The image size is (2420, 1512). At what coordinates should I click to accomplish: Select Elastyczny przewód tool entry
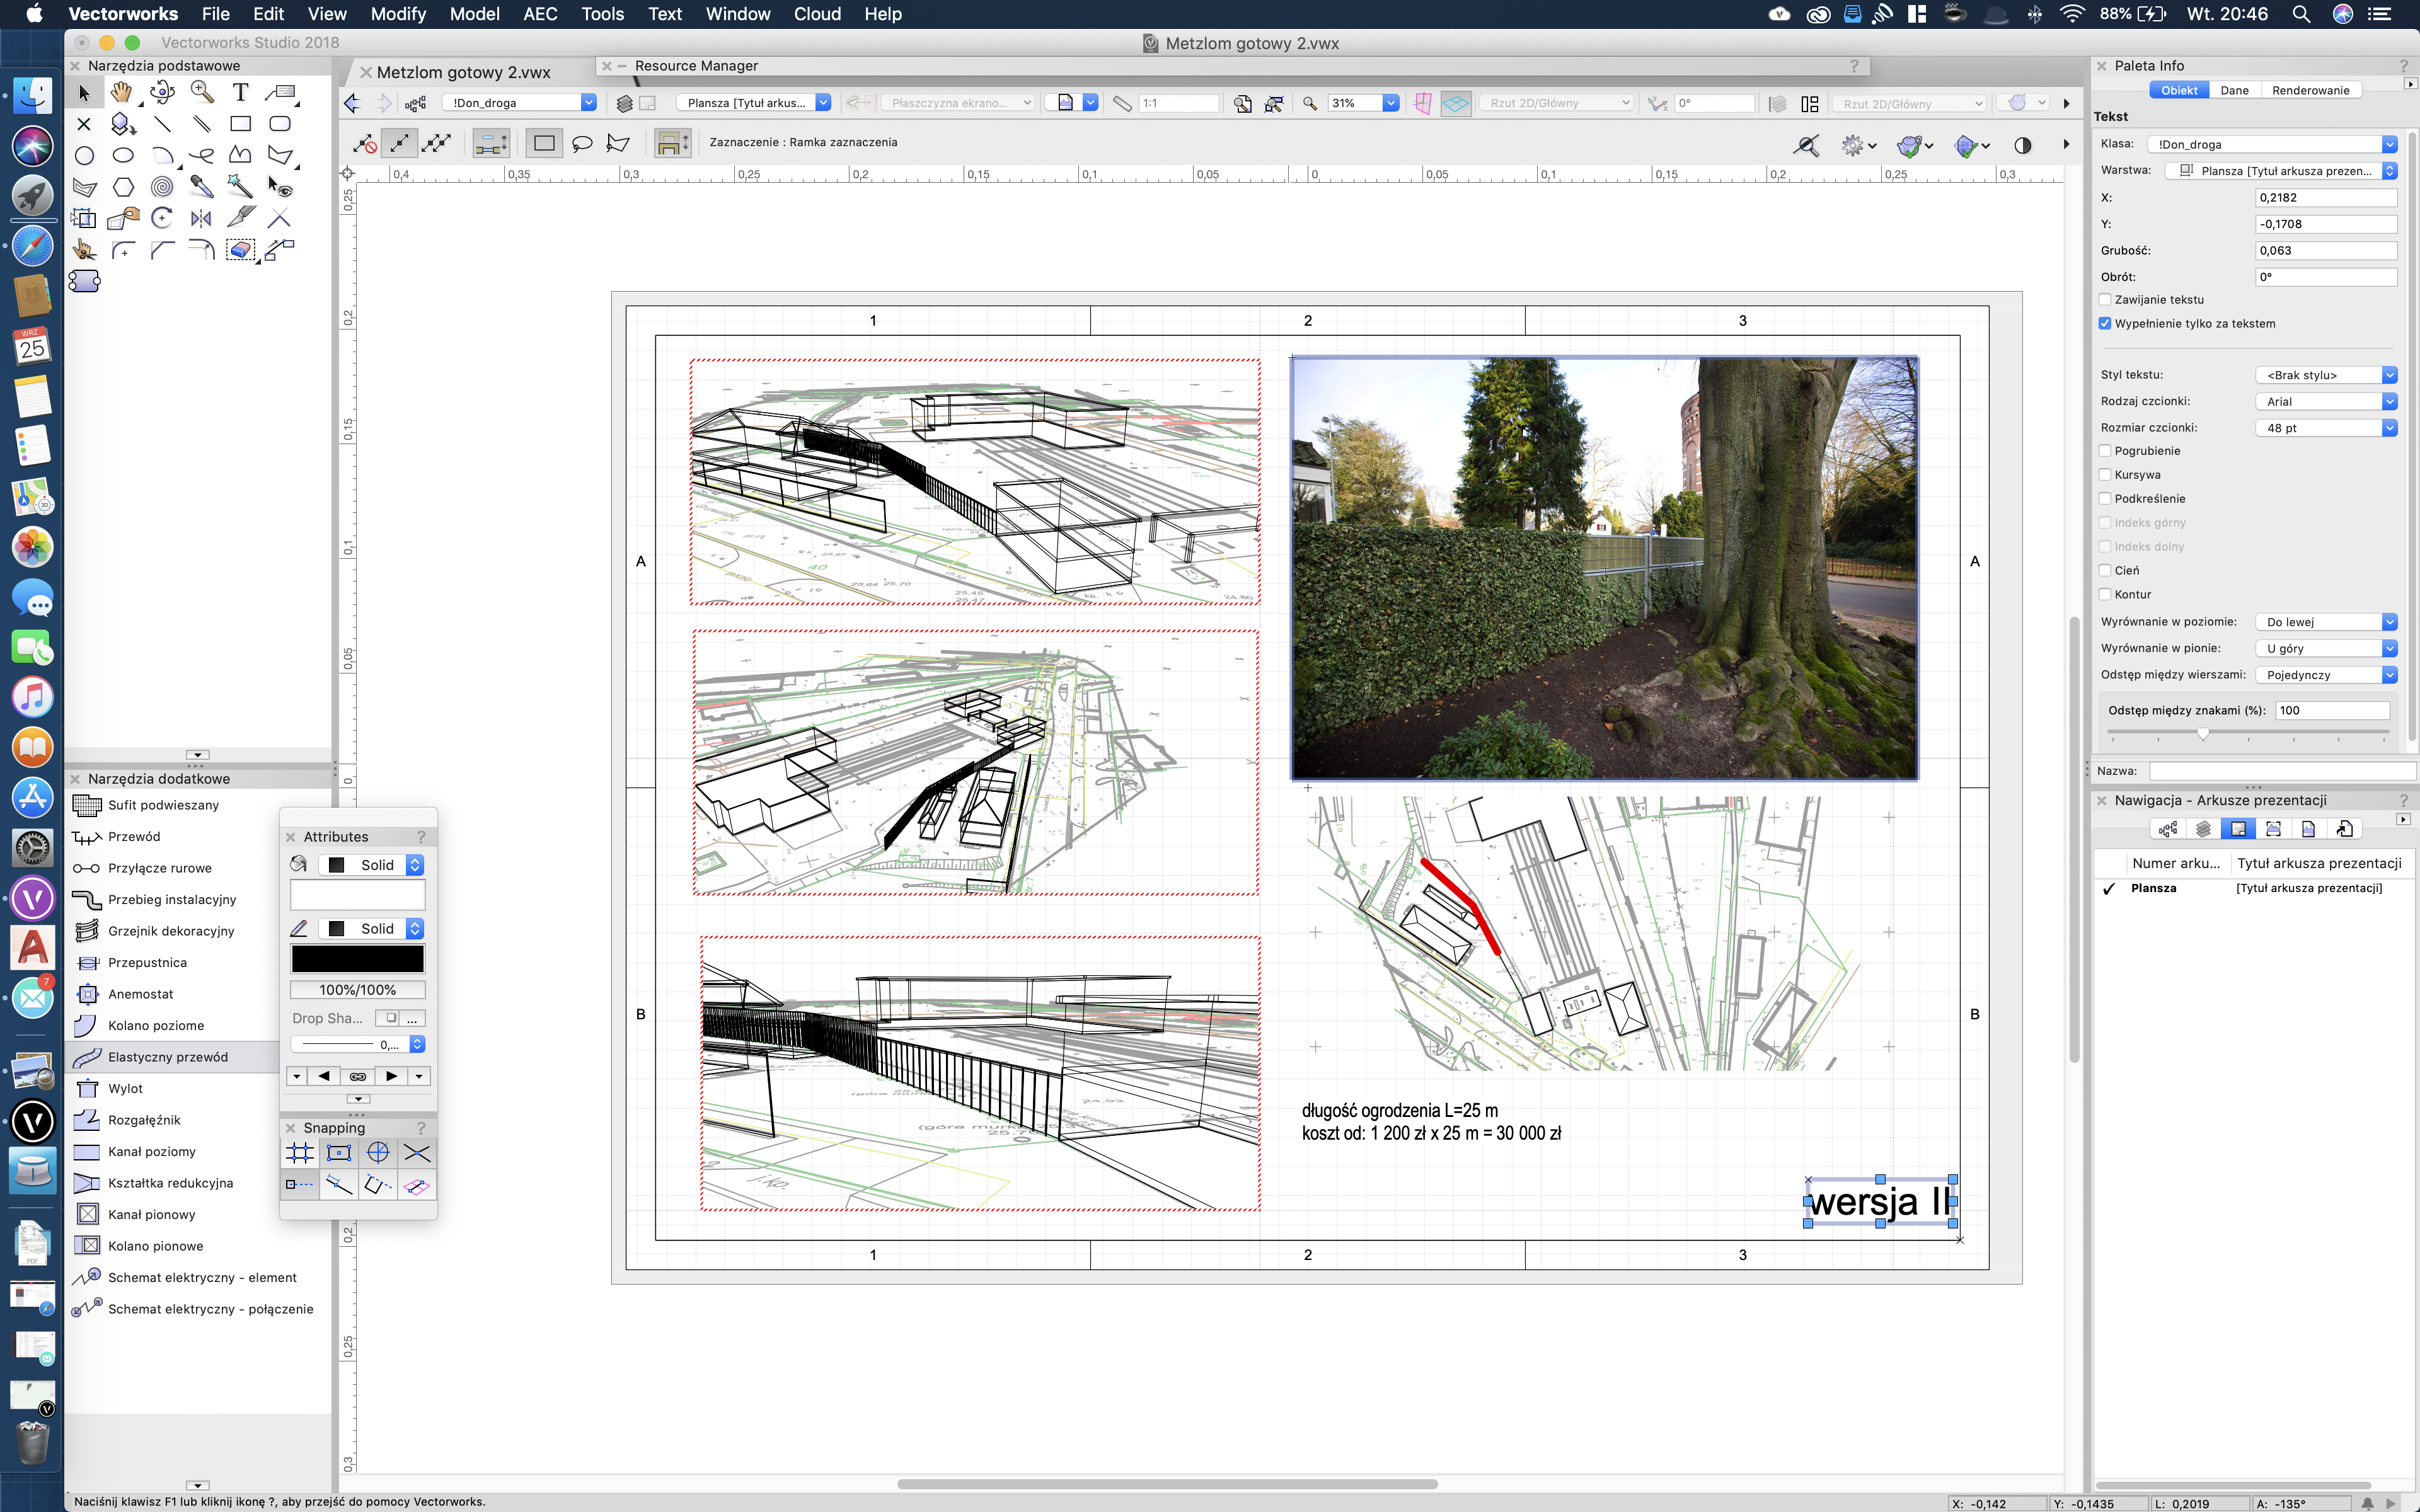click(x=168, y=1057)
